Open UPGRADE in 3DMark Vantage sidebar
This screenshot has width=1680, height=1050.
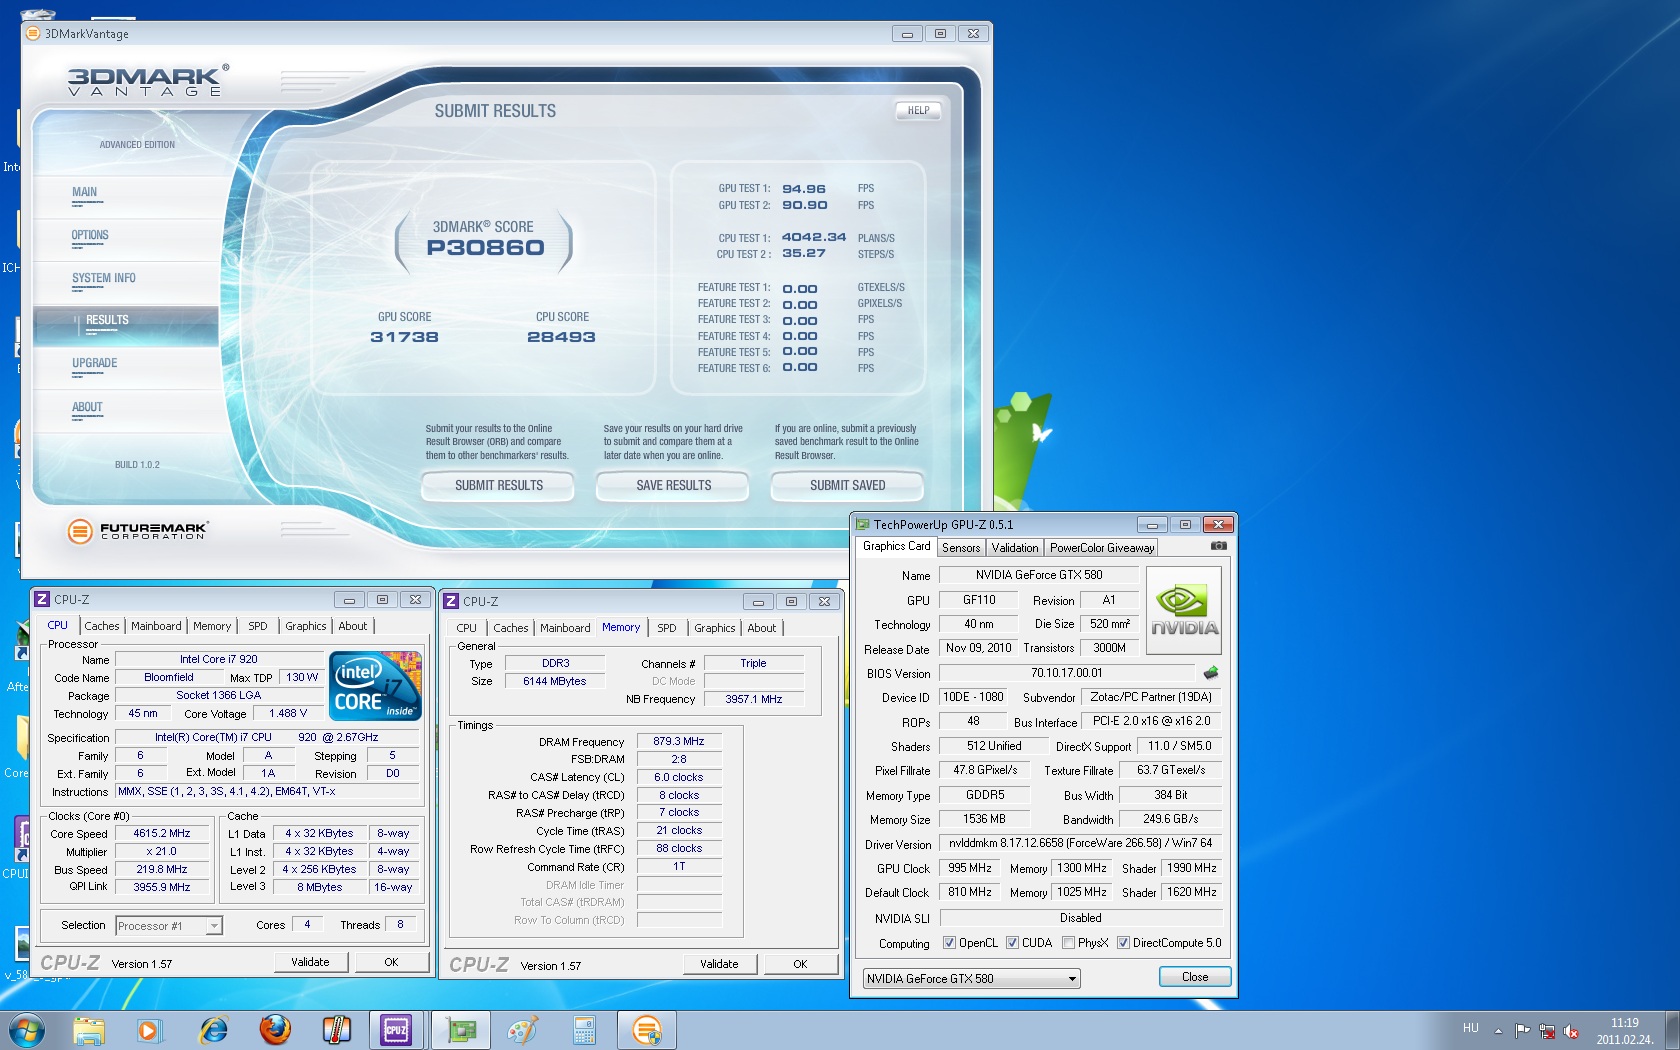click(126, 367)
